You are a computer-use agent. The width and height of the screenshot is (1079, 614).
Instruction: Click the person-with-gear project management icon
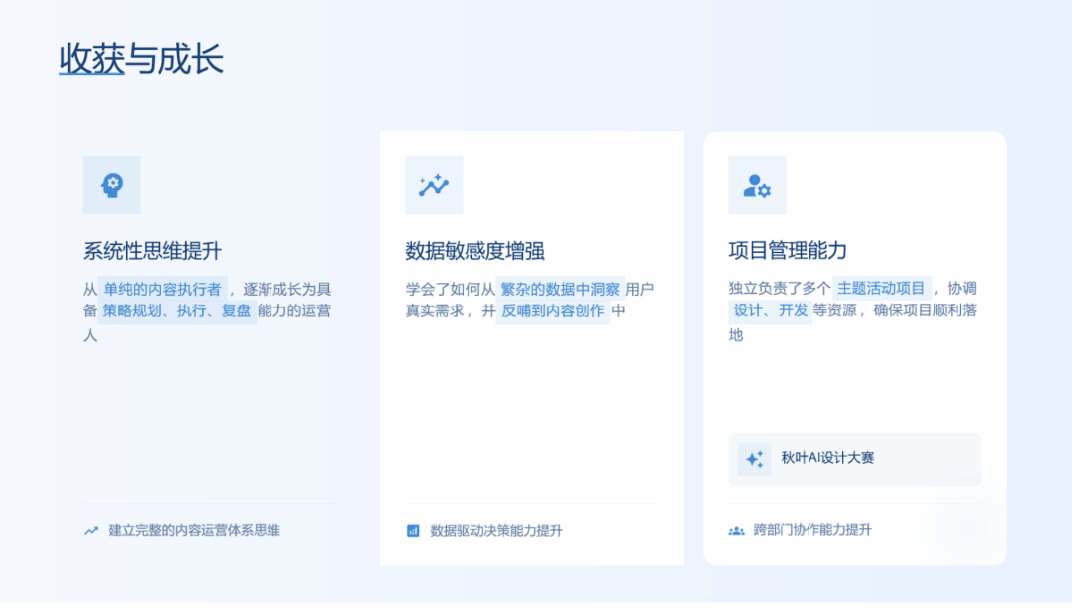tap(757, 185)
